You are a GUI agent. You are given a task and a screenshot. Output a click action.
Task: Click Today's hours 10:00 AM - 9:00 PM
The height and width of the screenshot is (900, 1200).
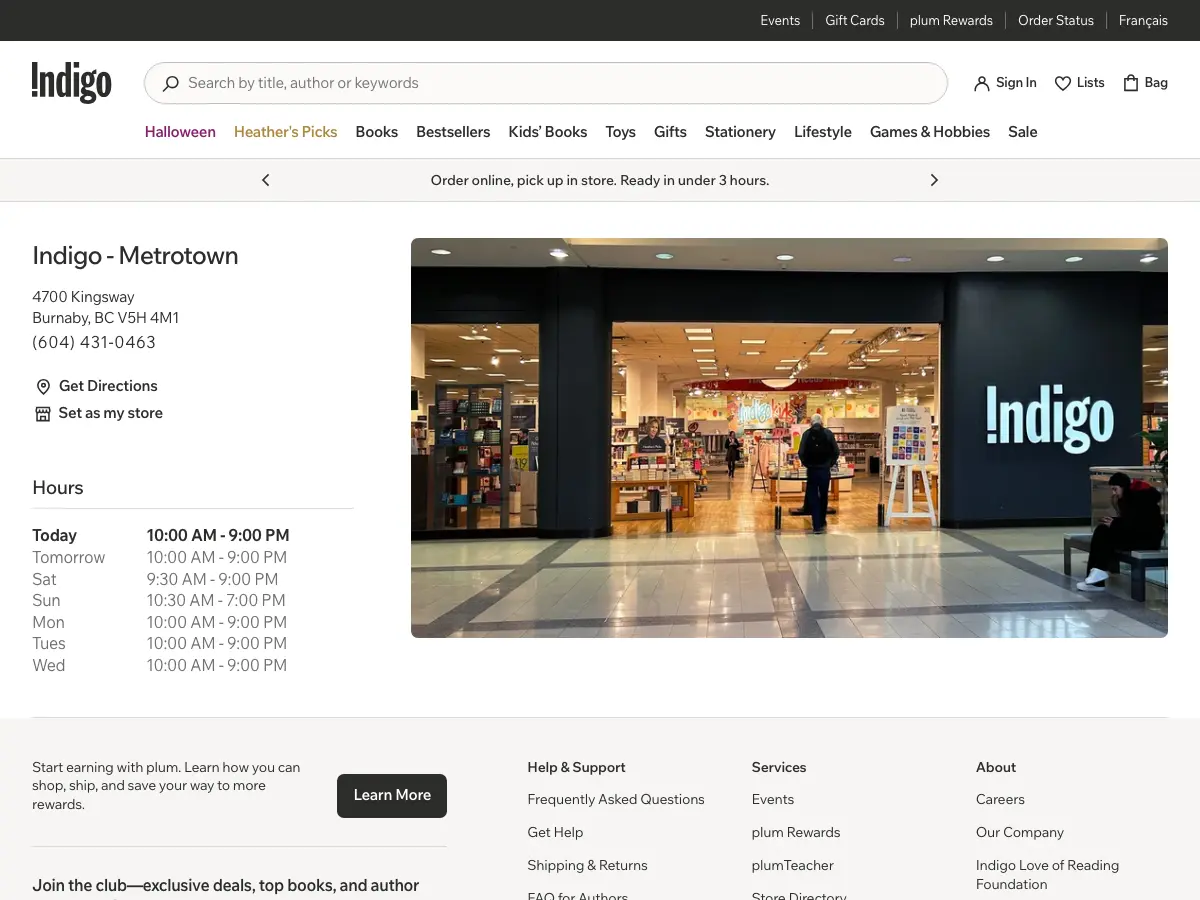[218, 535]
